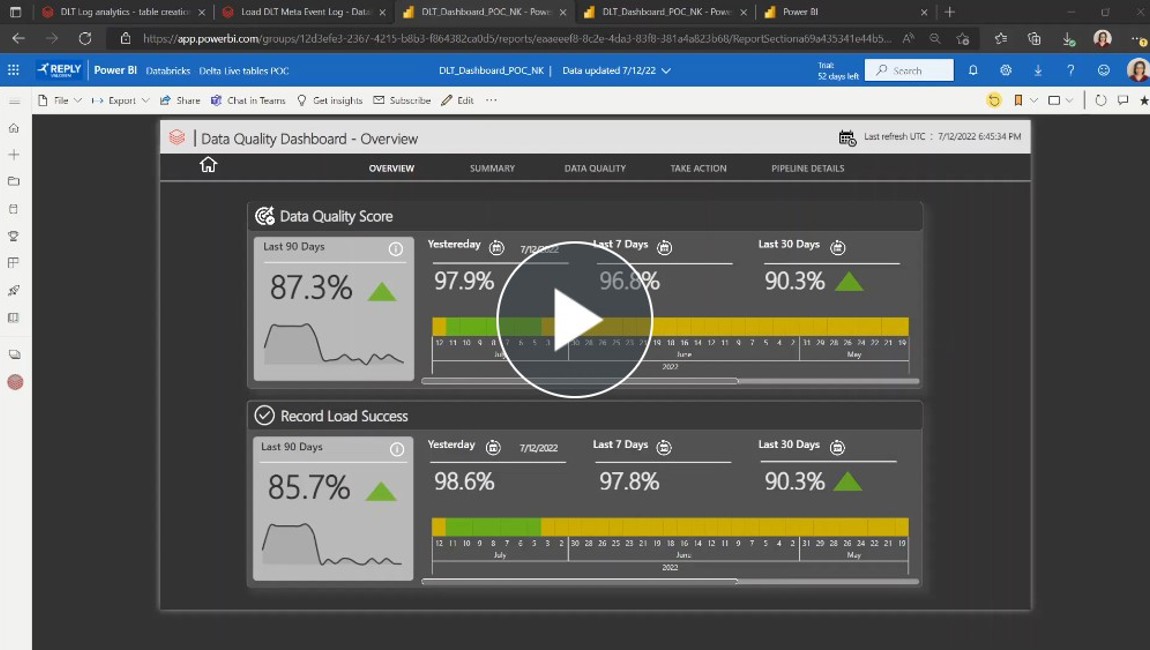Open the notifications bell
This screenshot has width=1150, height=650.
click(973, 71)
